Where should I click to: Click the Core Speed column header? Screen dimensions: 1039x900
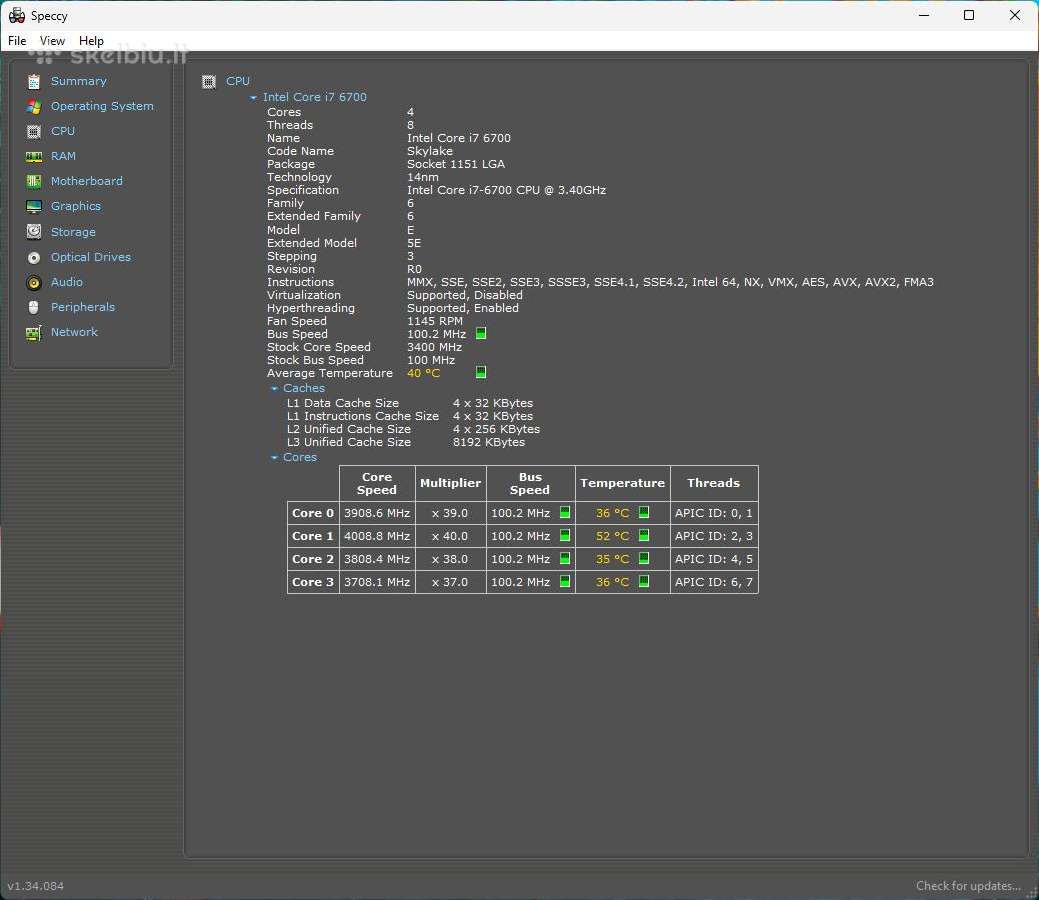coord(377,483)
